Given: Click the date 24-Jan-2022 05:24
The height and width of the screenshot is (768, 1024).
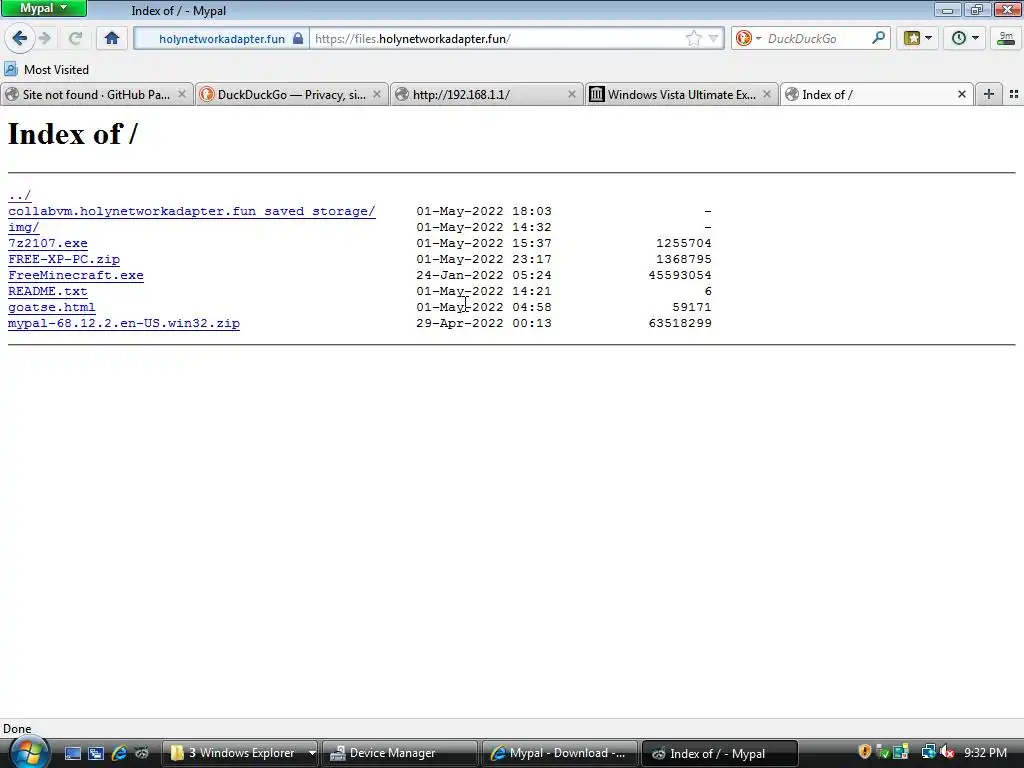Looking at the screenshot, I should coord(484,275).
